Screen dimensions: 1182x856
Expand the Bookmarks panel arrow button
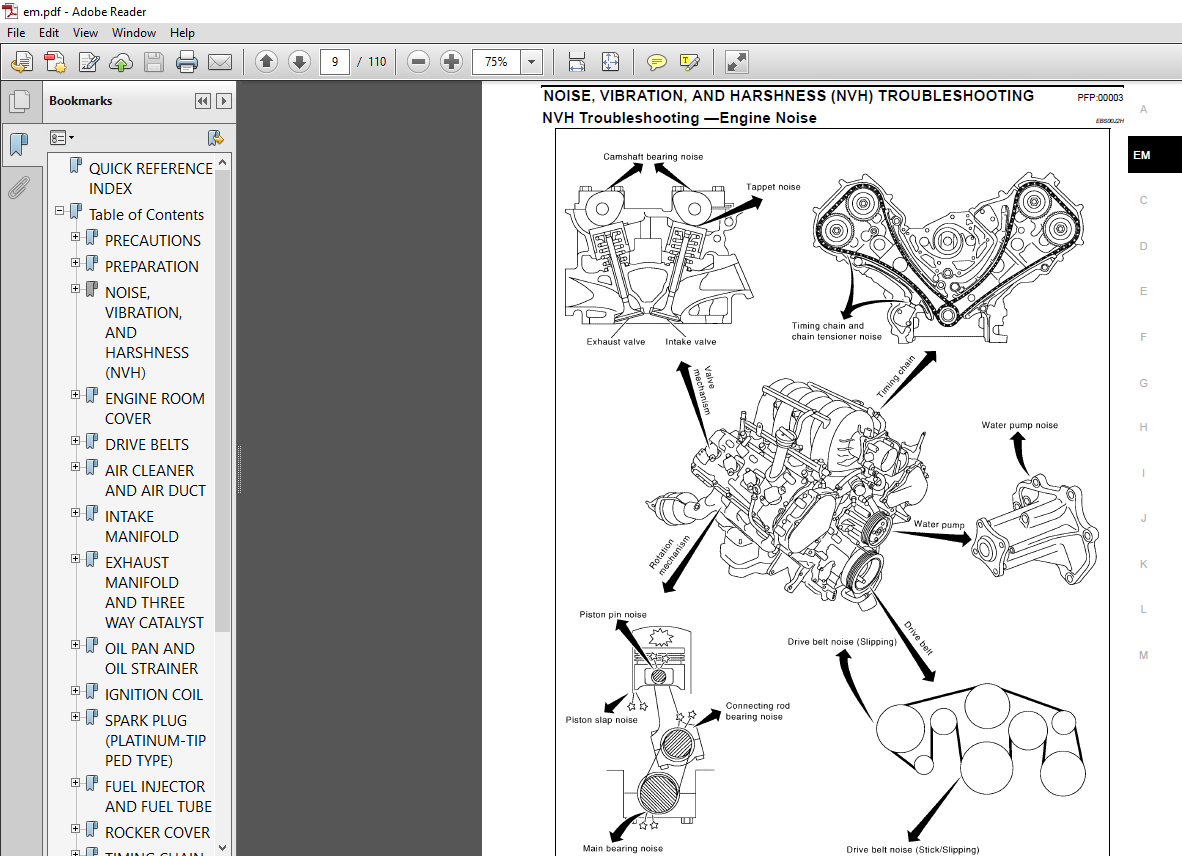click(224, 101)
